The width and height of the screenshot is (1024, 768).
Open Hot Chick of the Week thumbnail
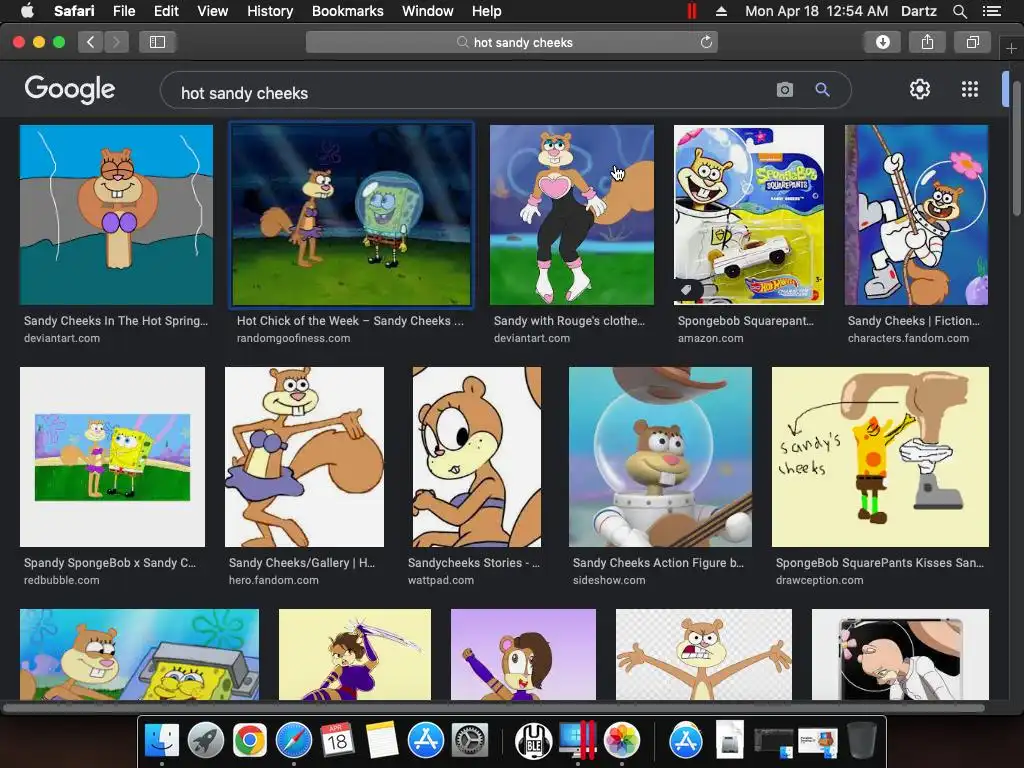(x=351, y=215)
